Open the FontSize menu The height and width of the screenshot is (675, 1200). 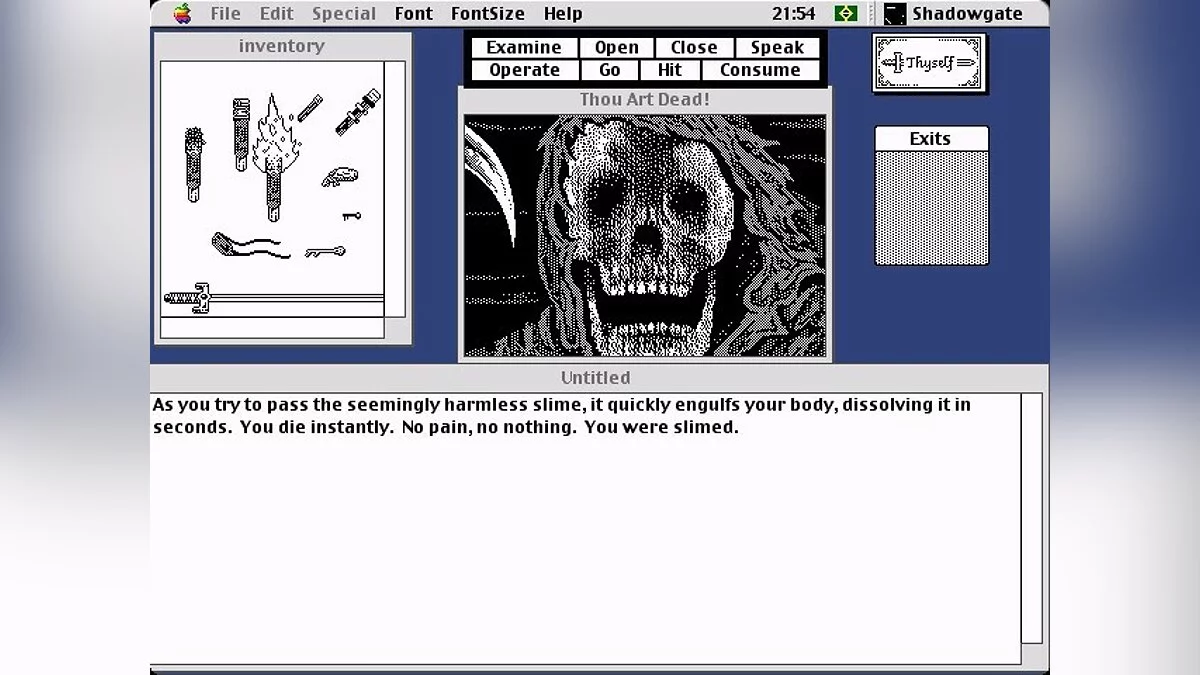point(488,13)
